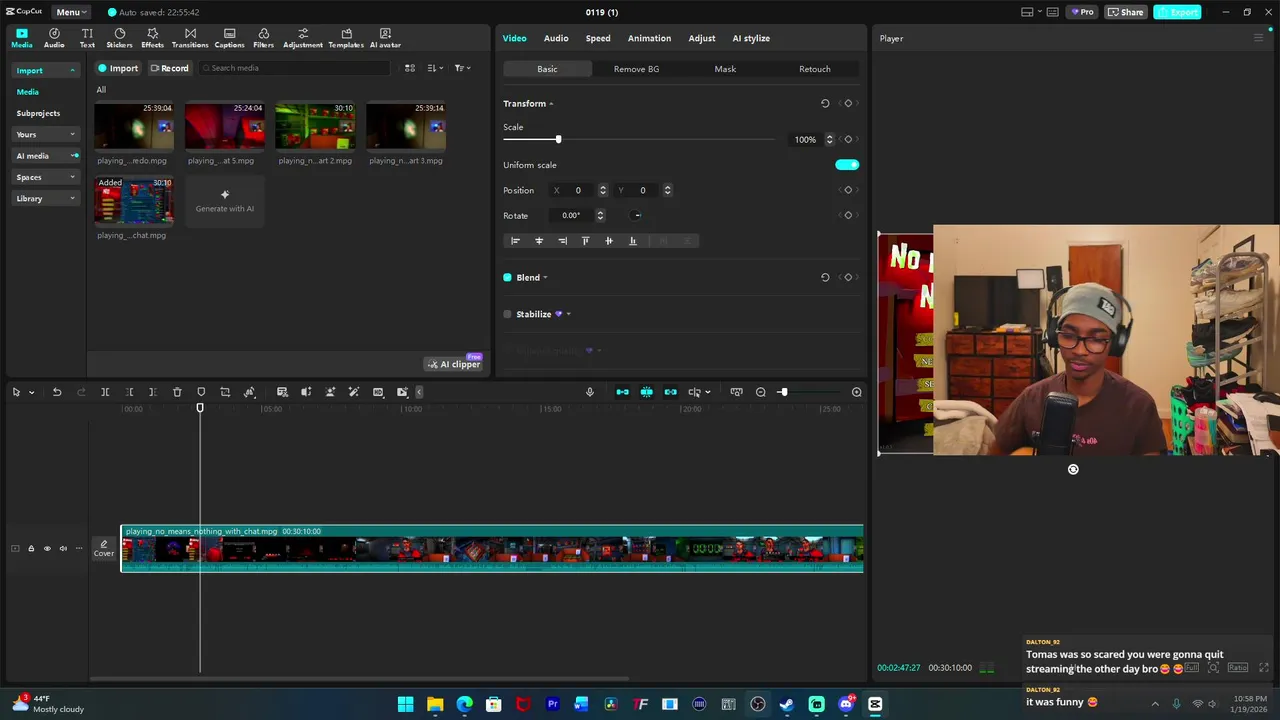This screenshot has height=720, width=1280.
Task: Click the undo arrow in timeline toolbar
Action: pyautogui.click(x=57, y=392)
